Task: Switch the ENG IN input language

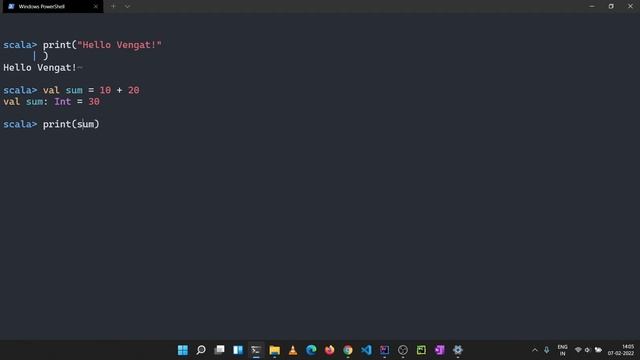Action: (562, 350)
